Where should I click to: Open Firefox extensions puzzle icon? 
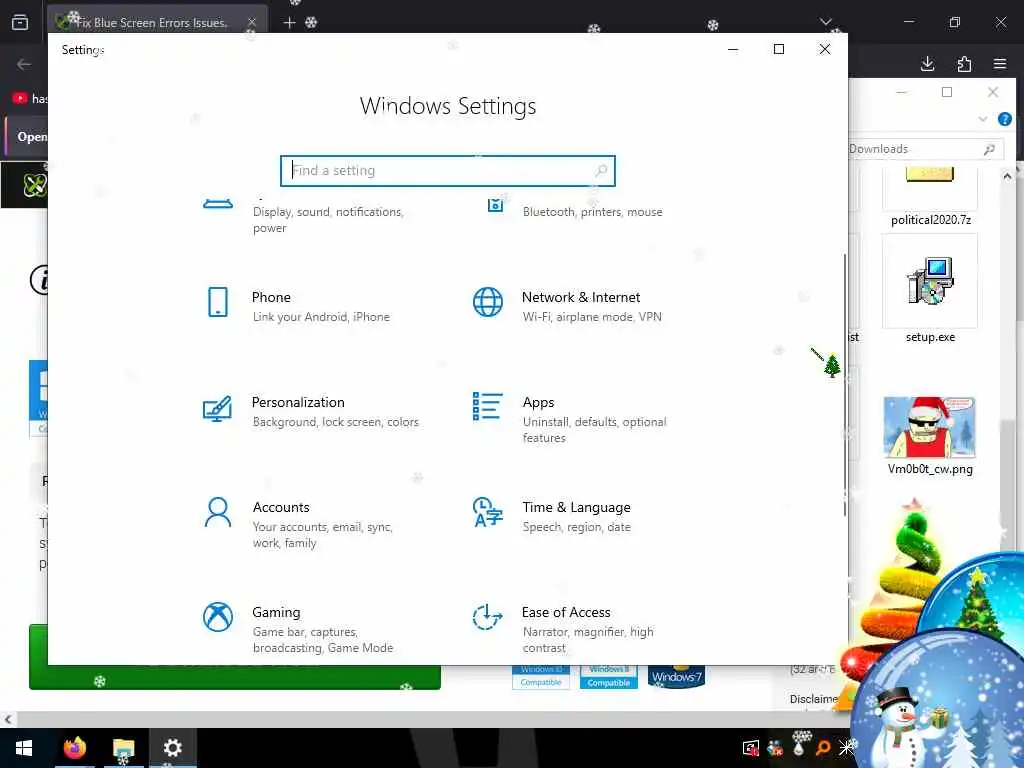(964, 64)
